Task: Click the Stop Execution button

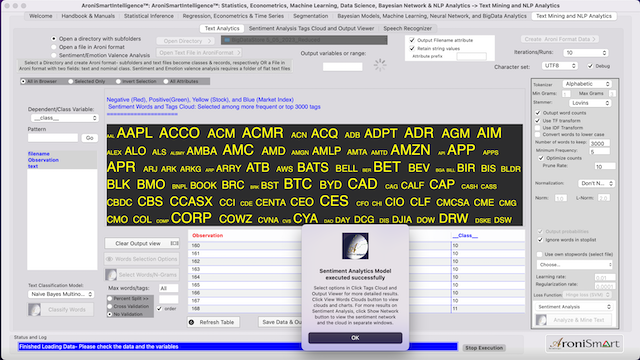Action: 484,348
